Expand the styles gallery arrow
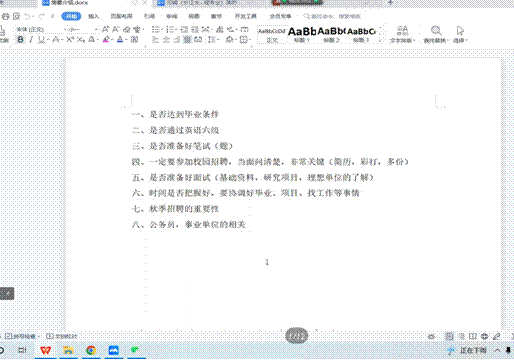The width and height of the screenshot is (514, 362). [x=380, y=40]
